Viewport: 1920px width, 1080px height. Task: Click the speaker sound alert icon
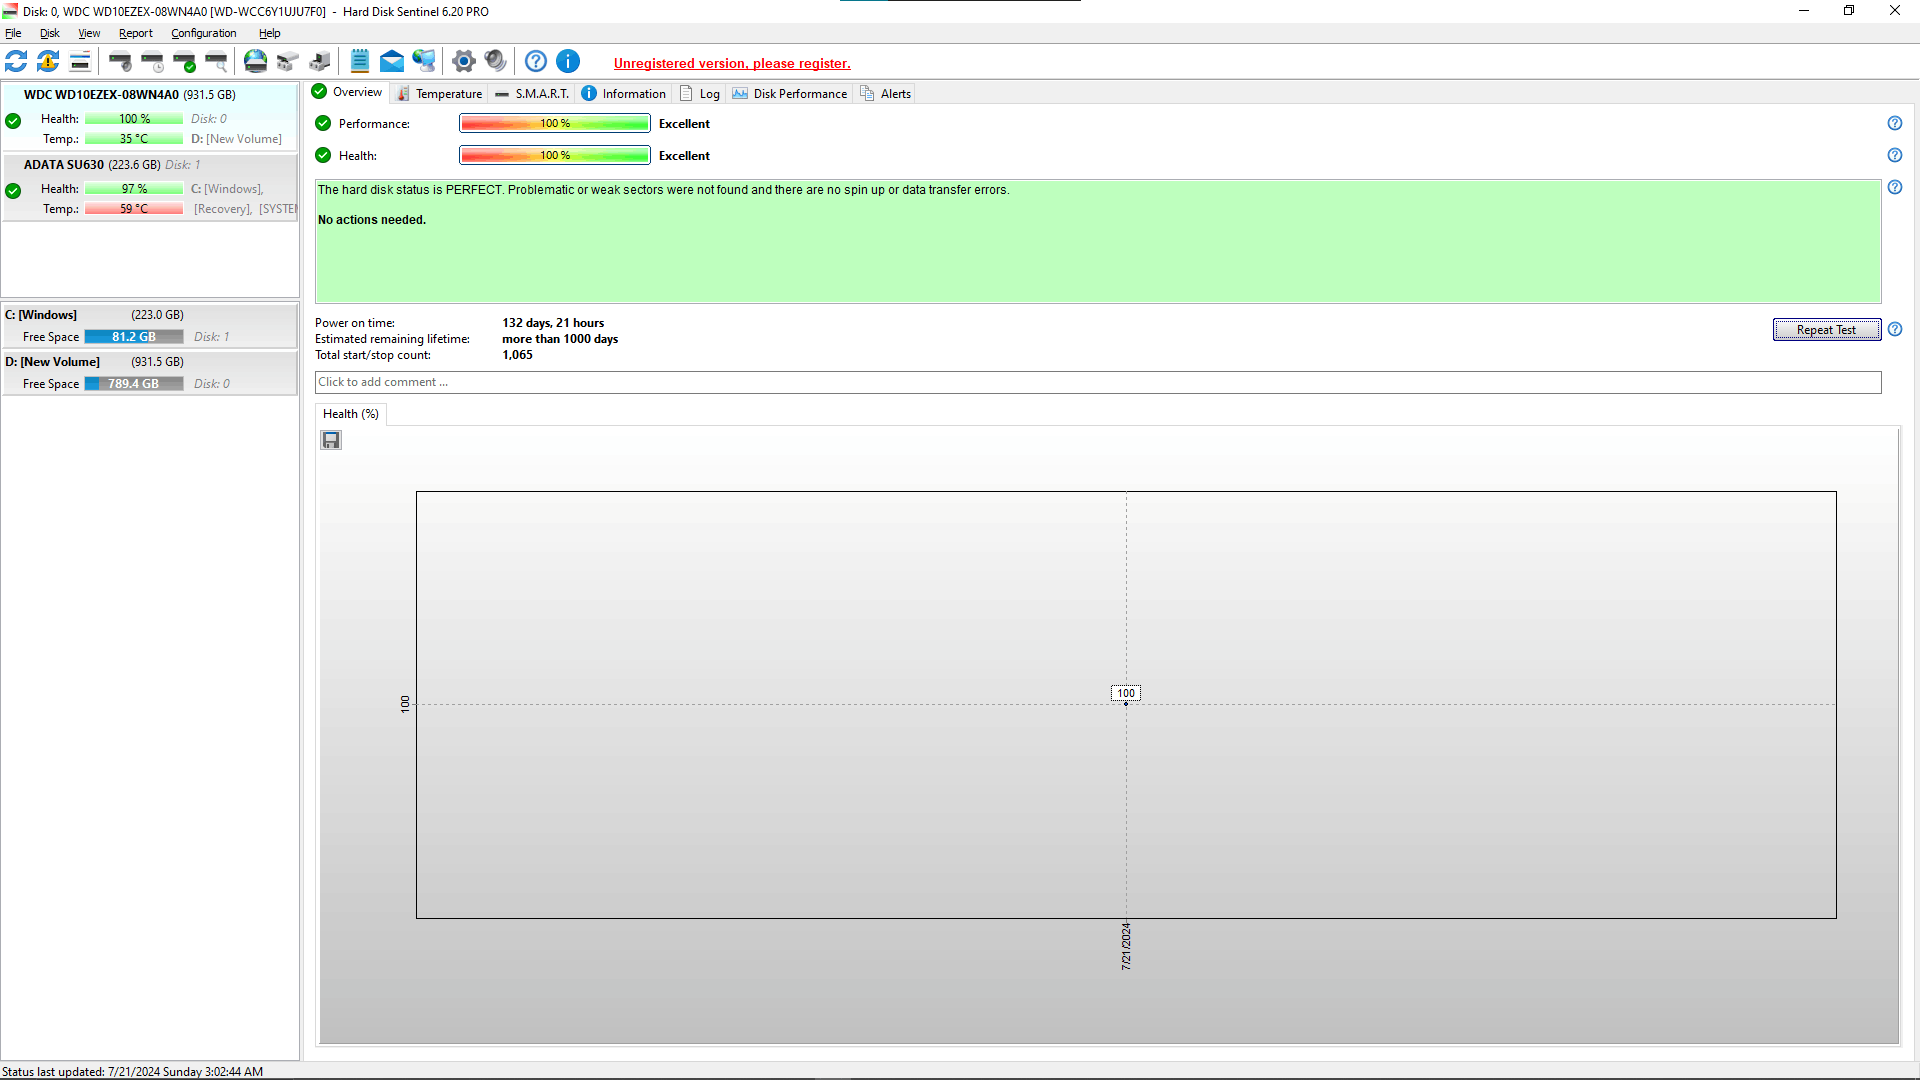(x=495, y=62)
